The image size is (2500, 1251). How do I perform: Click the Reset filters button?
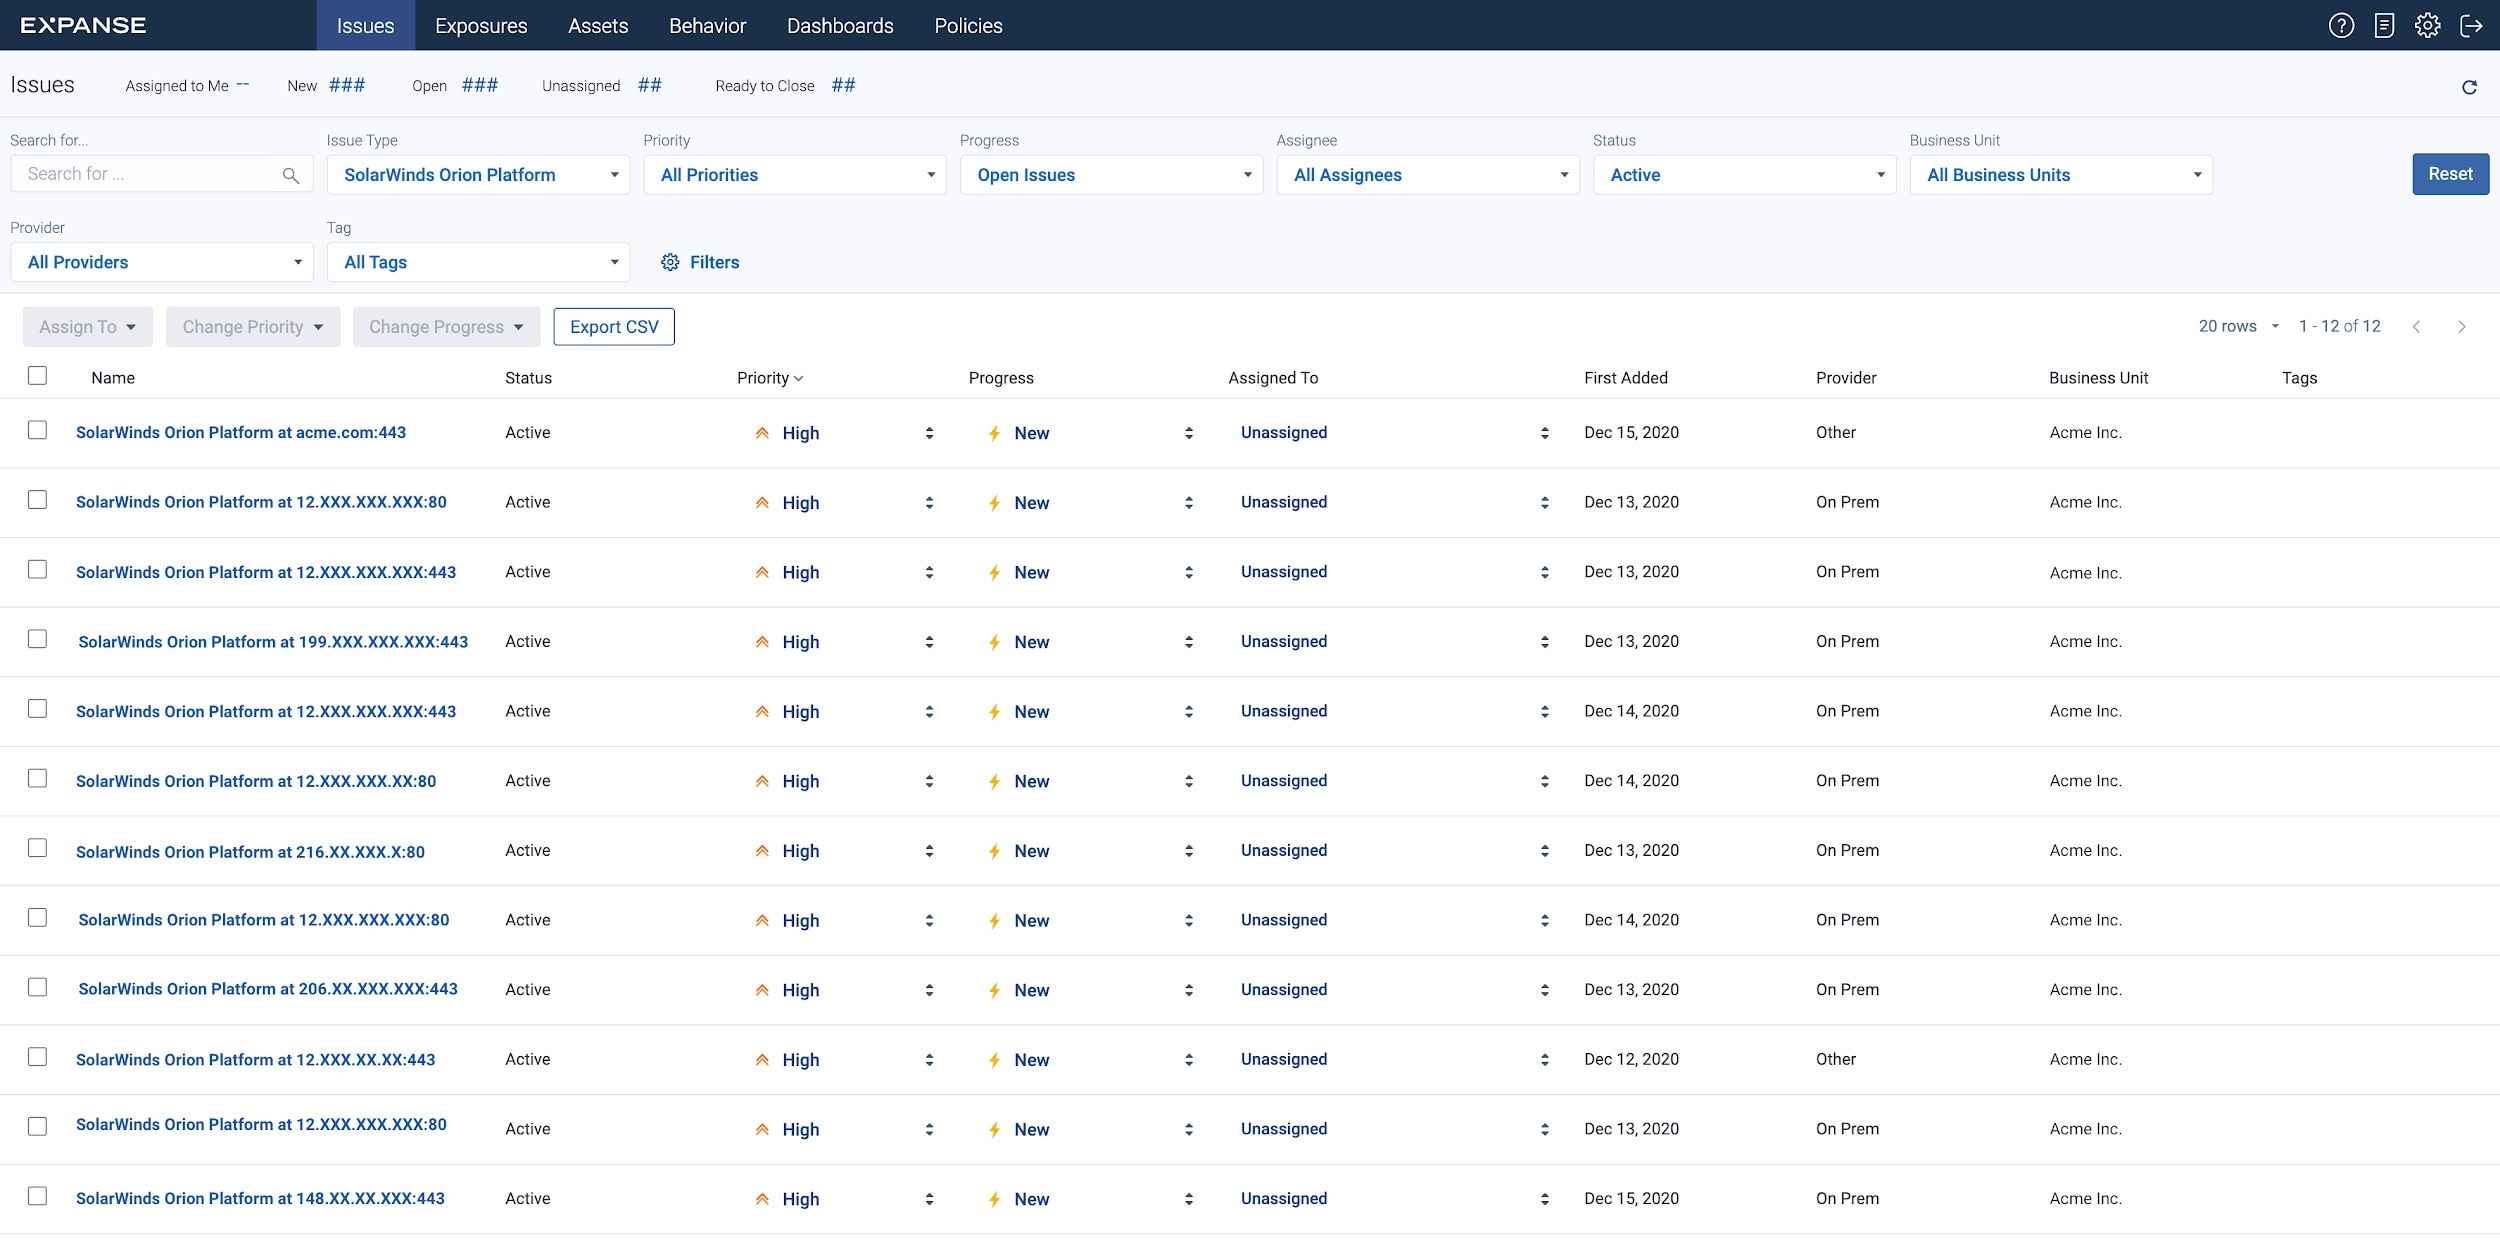point(2450,174)
